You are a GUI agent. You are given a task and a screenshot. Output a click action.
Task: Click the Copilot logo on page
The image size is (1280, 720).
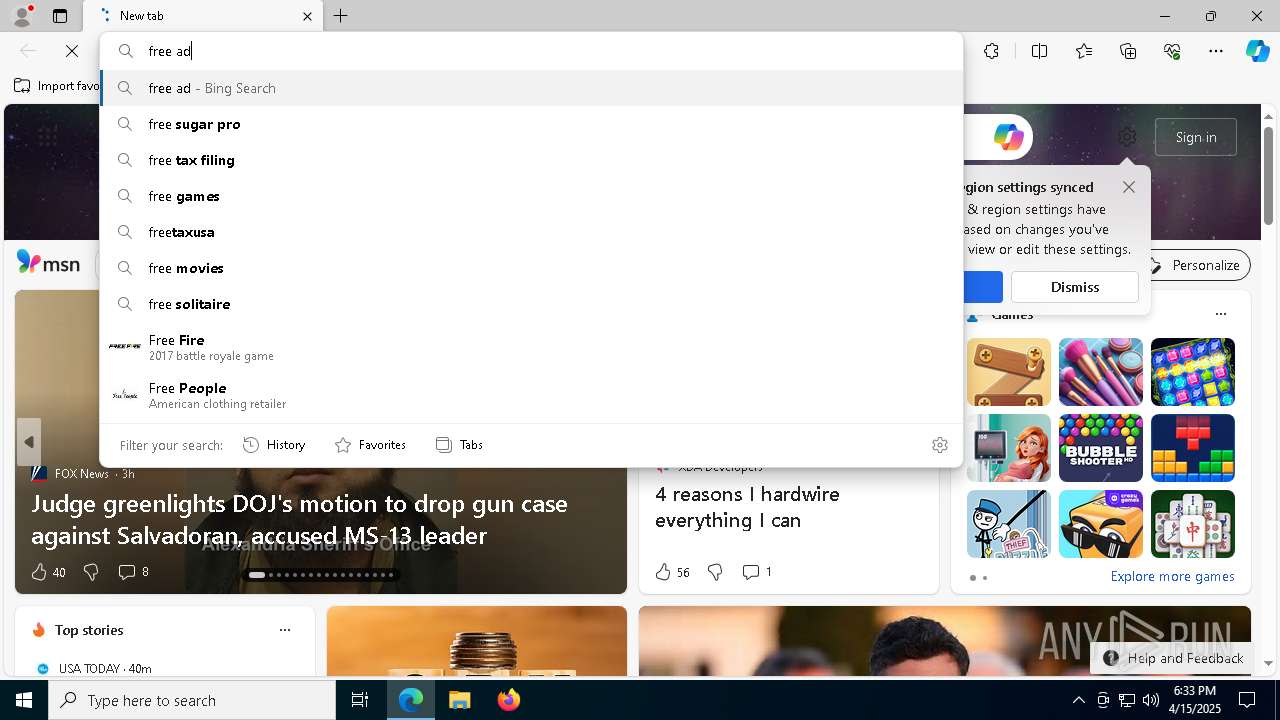(x=1008, y=137)
